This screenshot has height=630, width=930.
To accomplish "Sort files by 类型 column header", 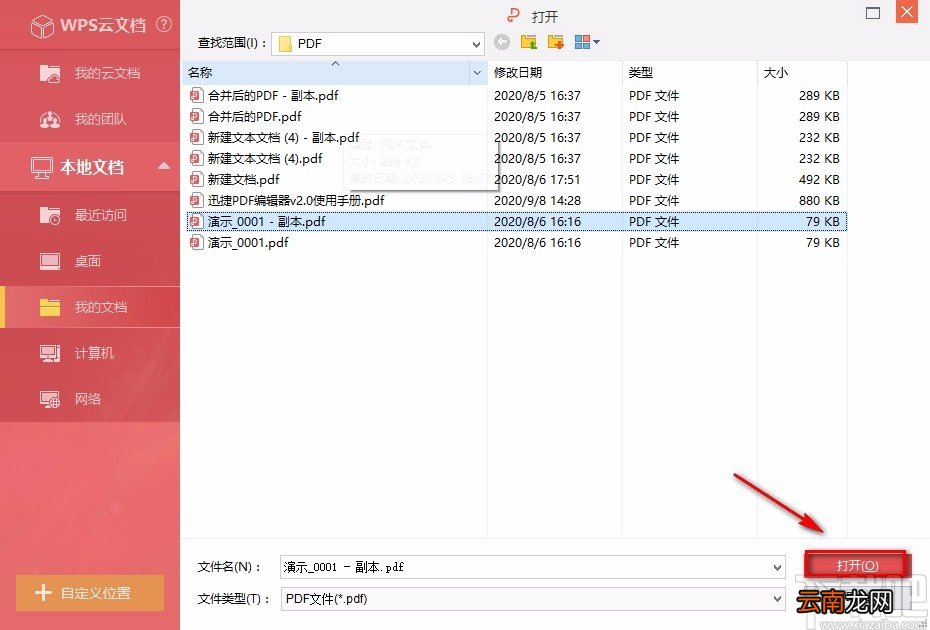I will click(x=689, y=72).
